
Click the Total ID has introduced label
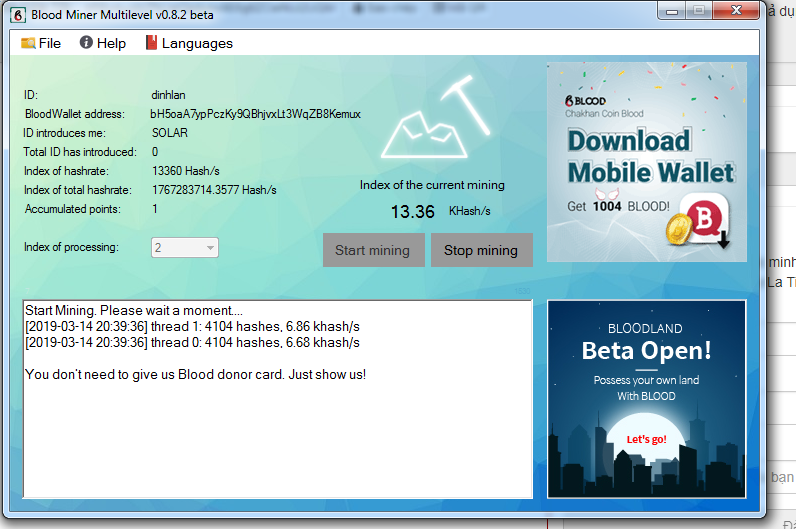(x=80, y=152)
